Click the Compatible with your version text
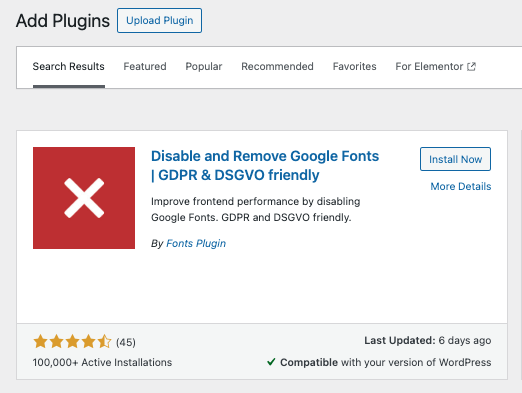This screenshot has width=522, height=393. (x=386, y=362)
